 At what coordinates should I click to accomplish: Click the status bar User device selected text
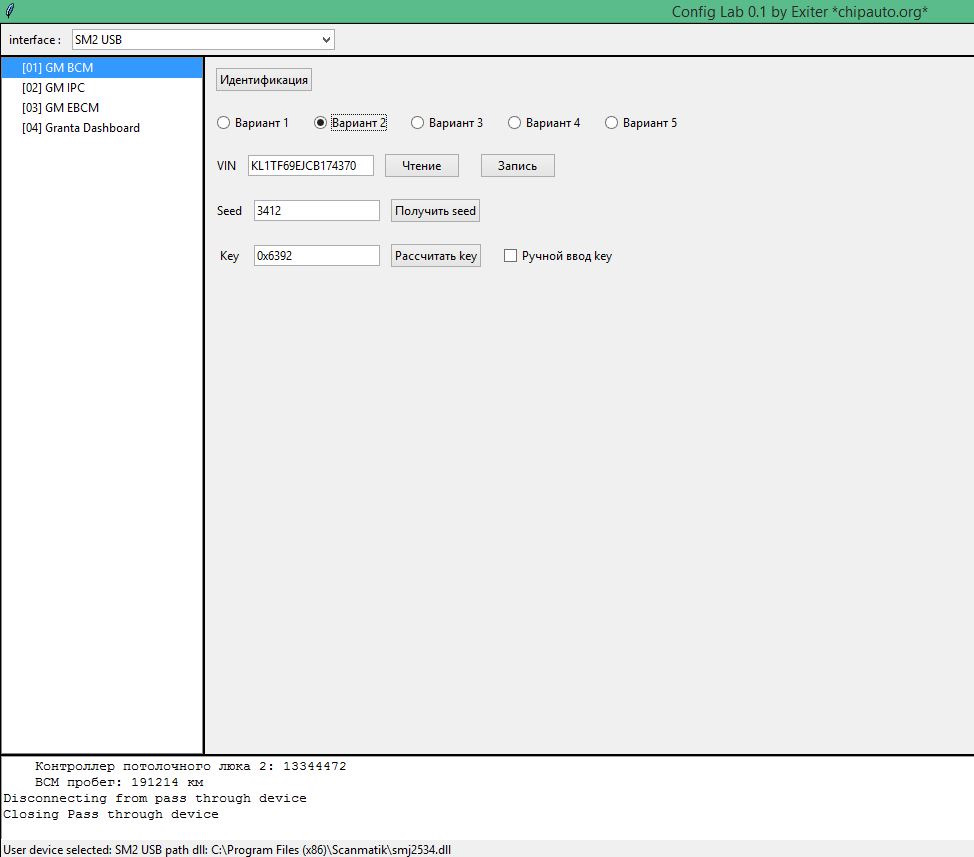[227, 850]
